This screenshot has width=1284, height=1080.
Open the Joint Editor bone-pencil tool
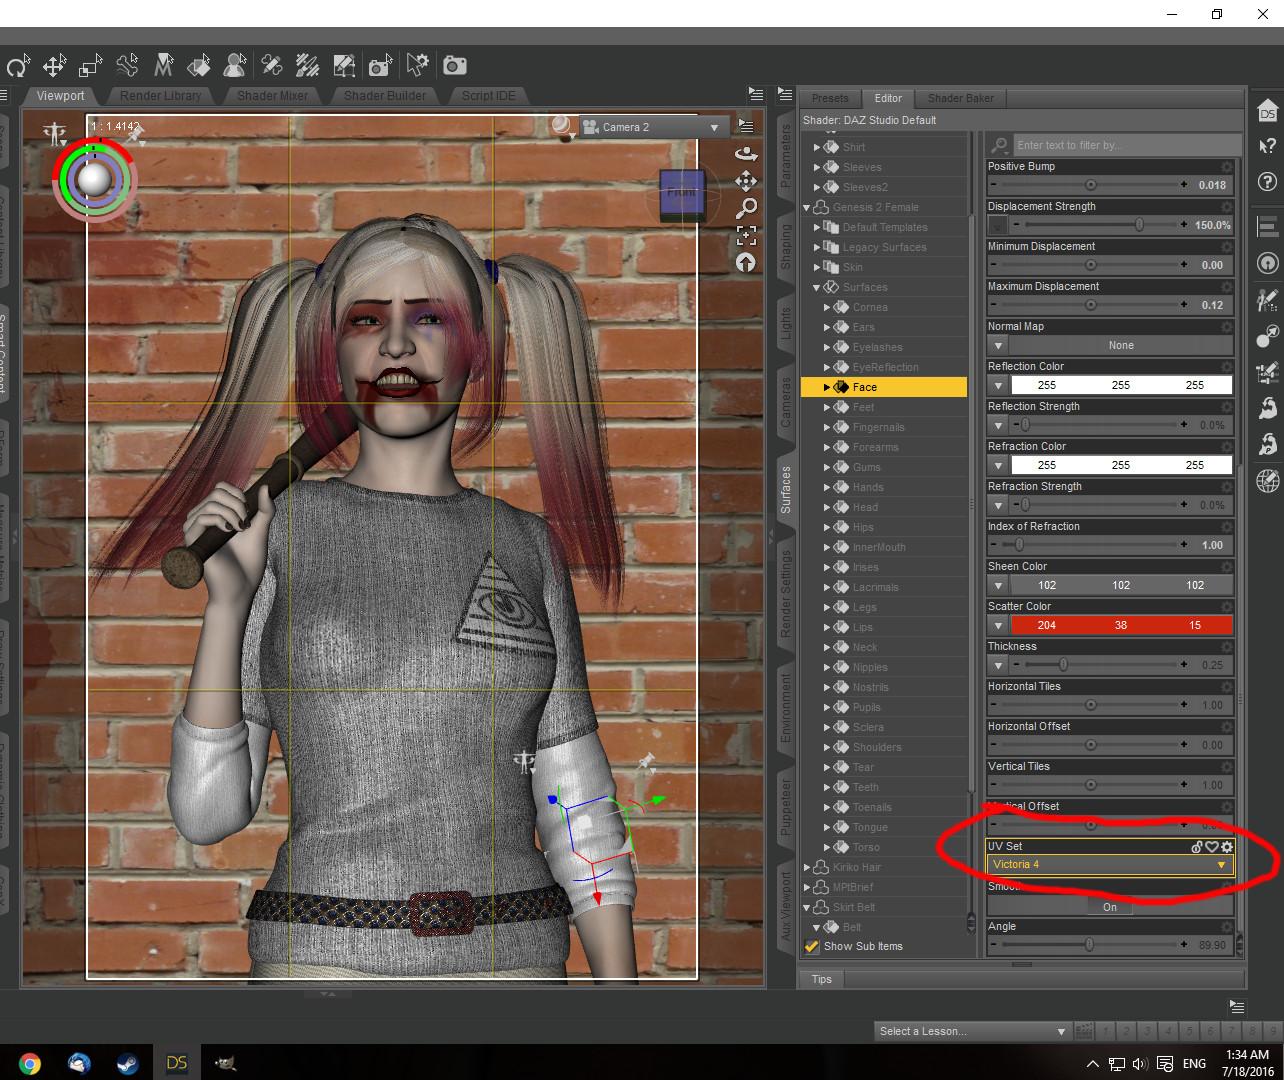click(271, 66)
